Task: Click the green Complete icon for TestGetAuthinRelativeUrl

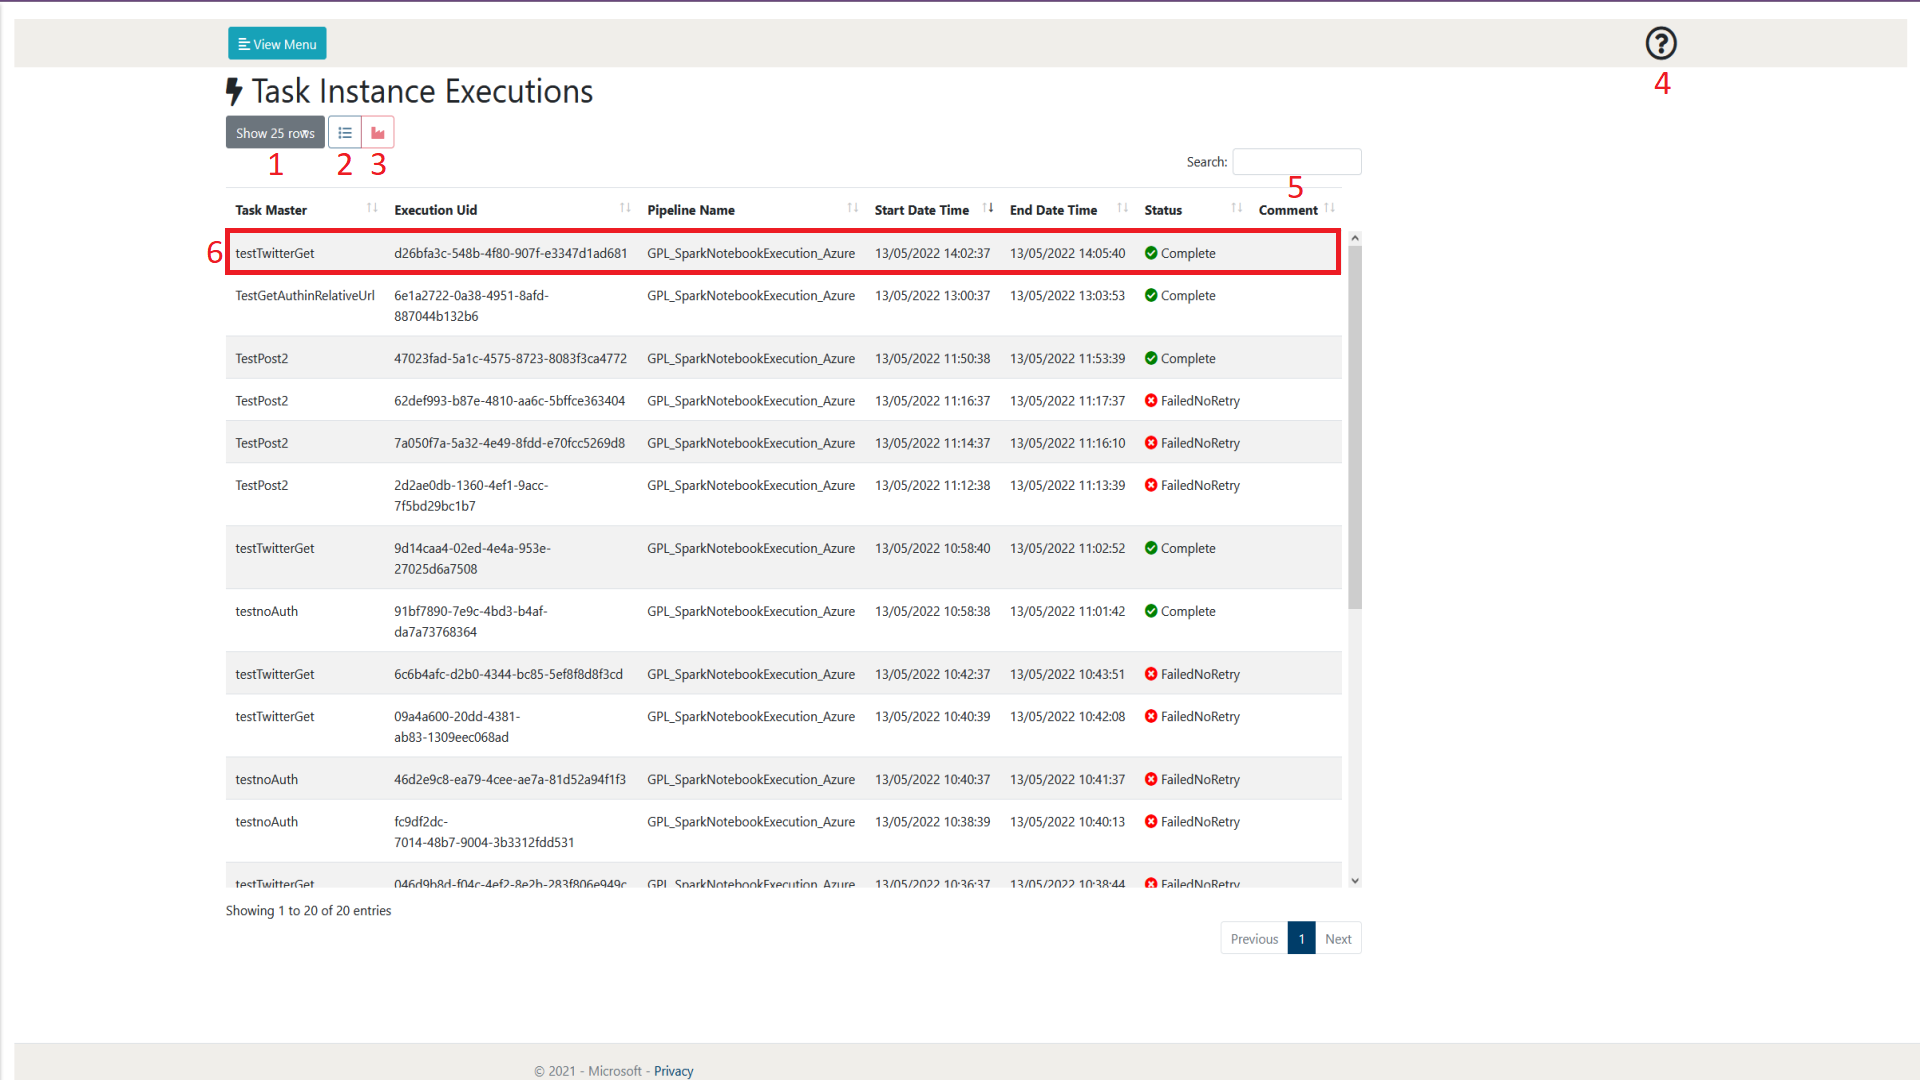Action: (1151, 296)
